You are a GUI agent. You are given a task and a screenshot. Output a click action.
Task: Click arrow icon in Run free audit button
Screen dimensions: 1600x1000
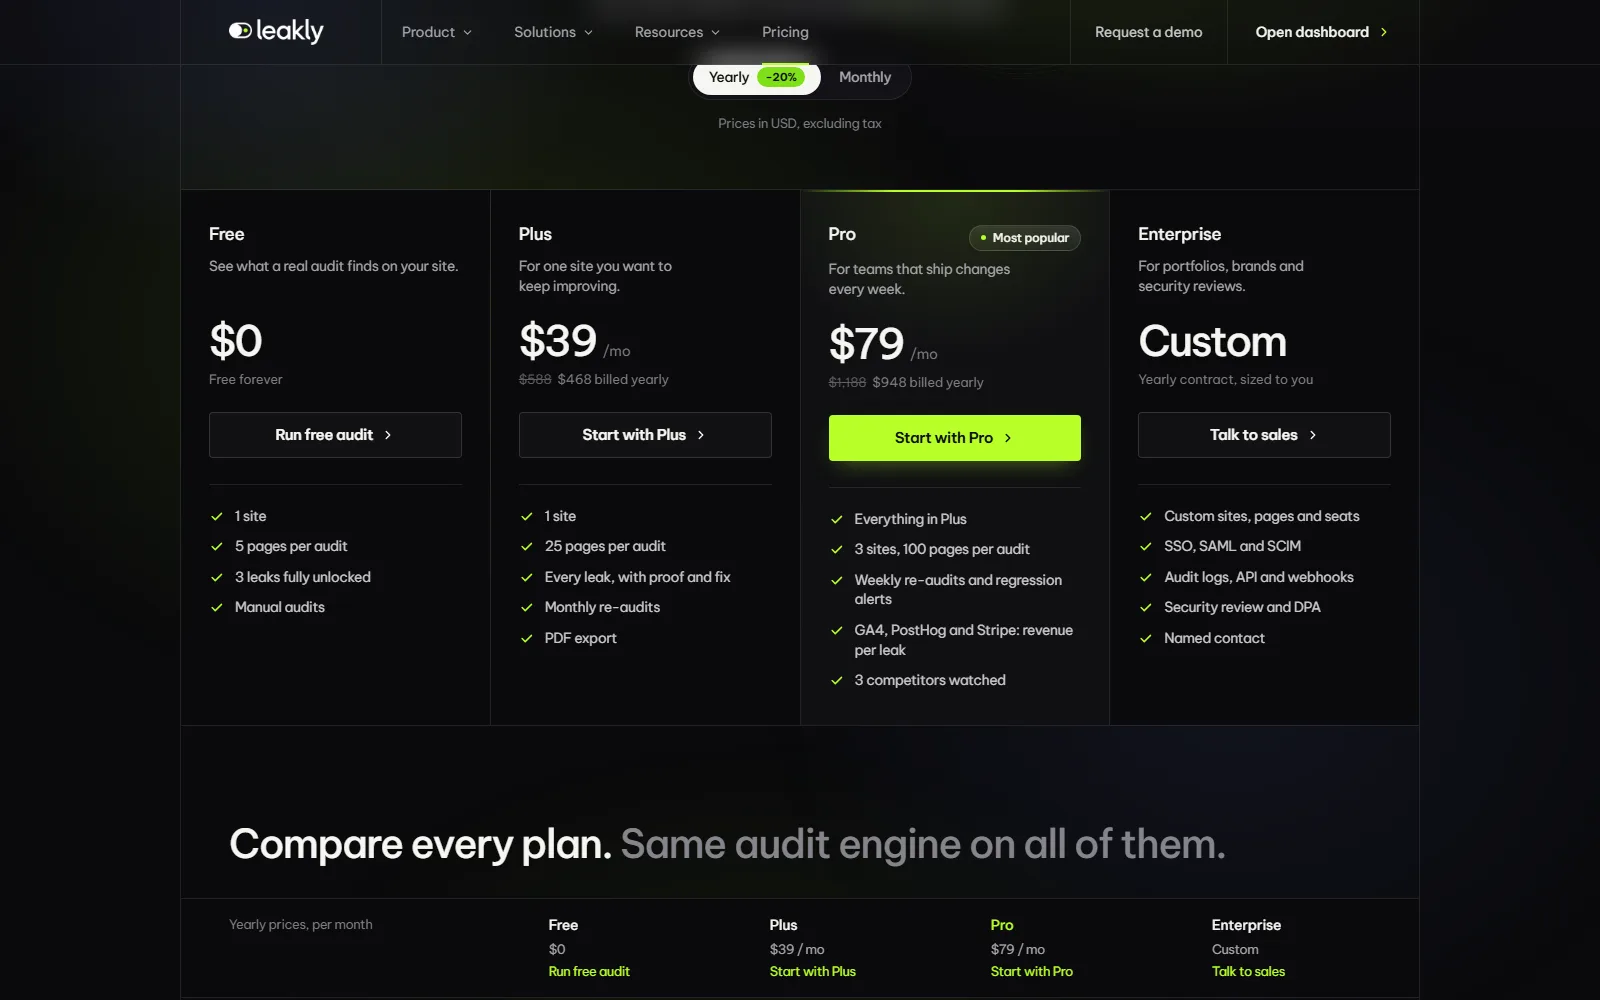tap(388, 435)
